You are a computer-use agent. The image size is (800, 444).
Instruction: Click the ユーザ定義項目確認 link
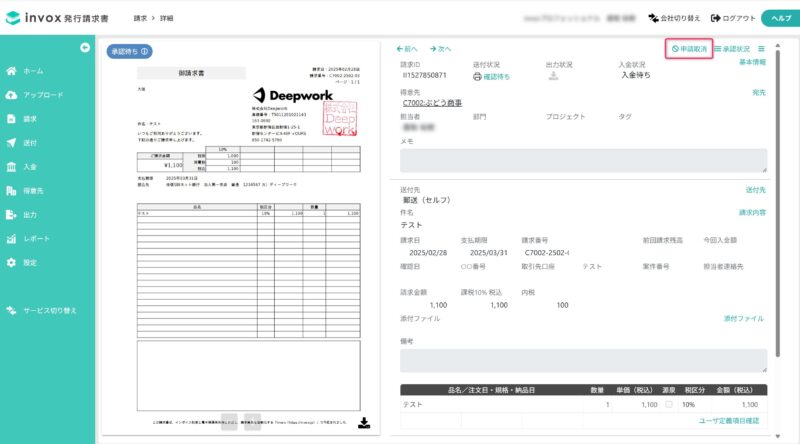[729, 421]
